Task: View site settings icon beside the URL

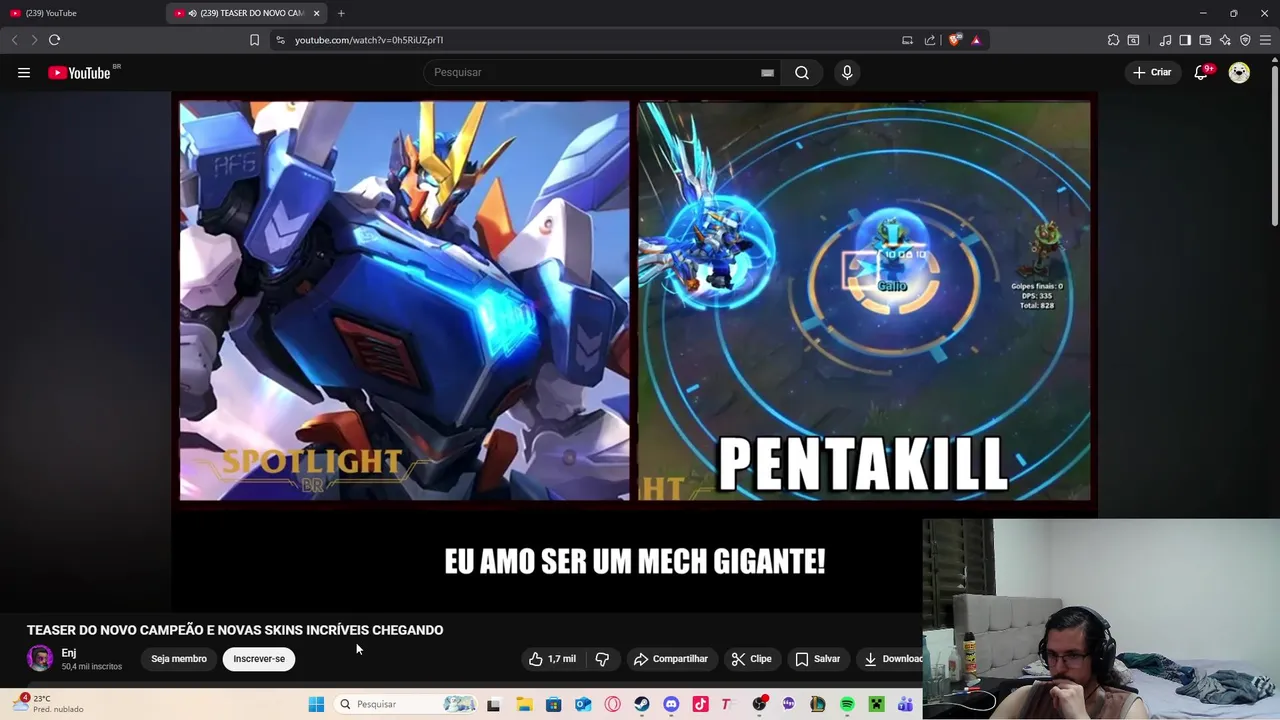Action: pyautogui.click(x=281, y=40)
